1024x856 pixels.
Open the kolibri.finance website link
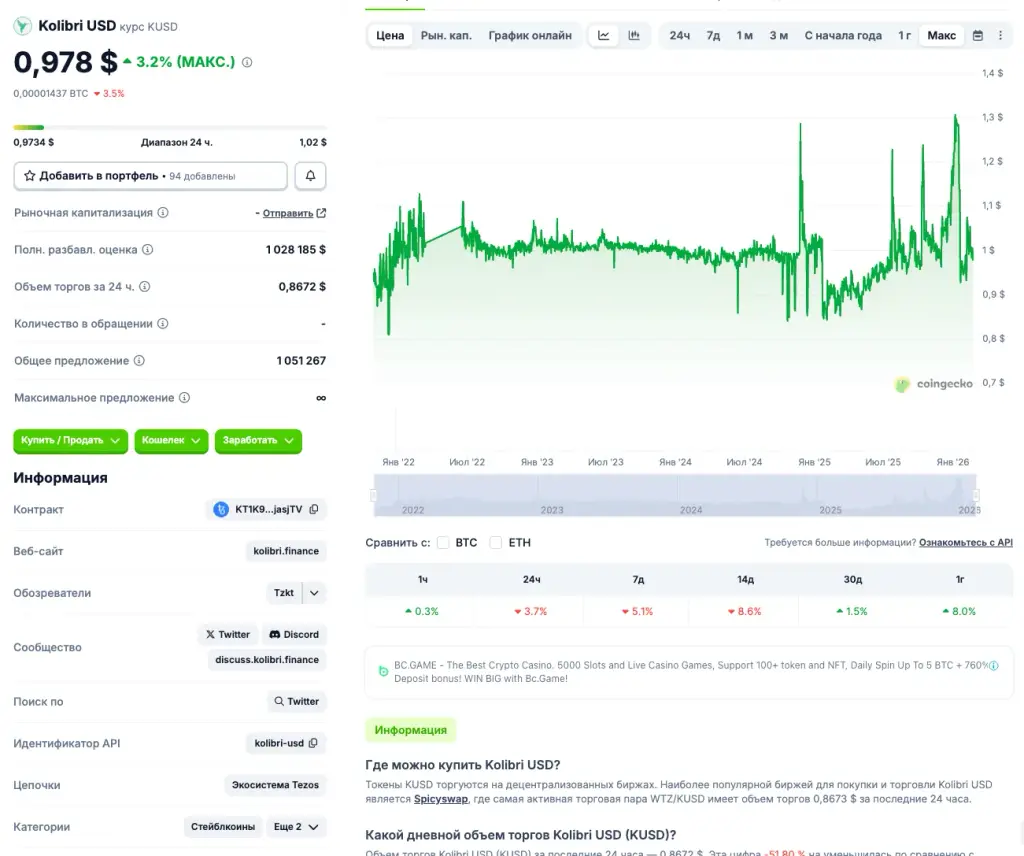pos(286,551)
